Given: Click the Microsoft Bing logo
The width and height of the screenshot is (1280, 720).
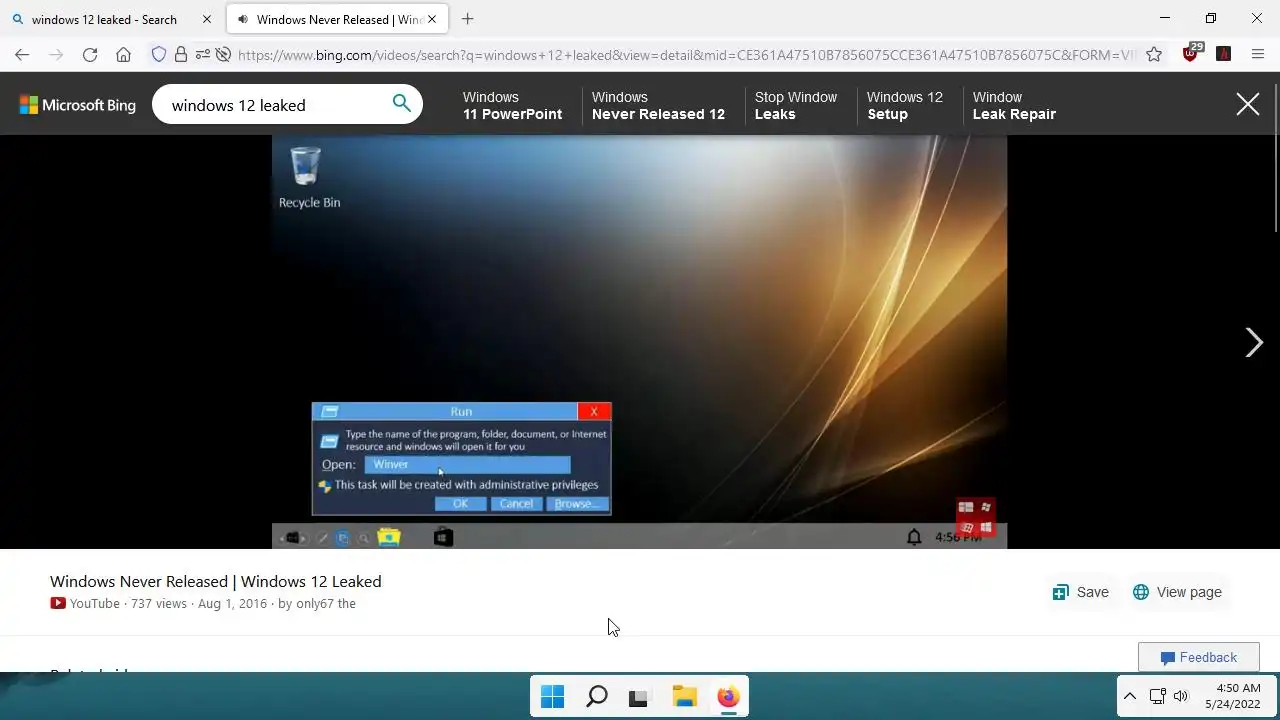Looking at the screenshot, I should pos(78,105).
